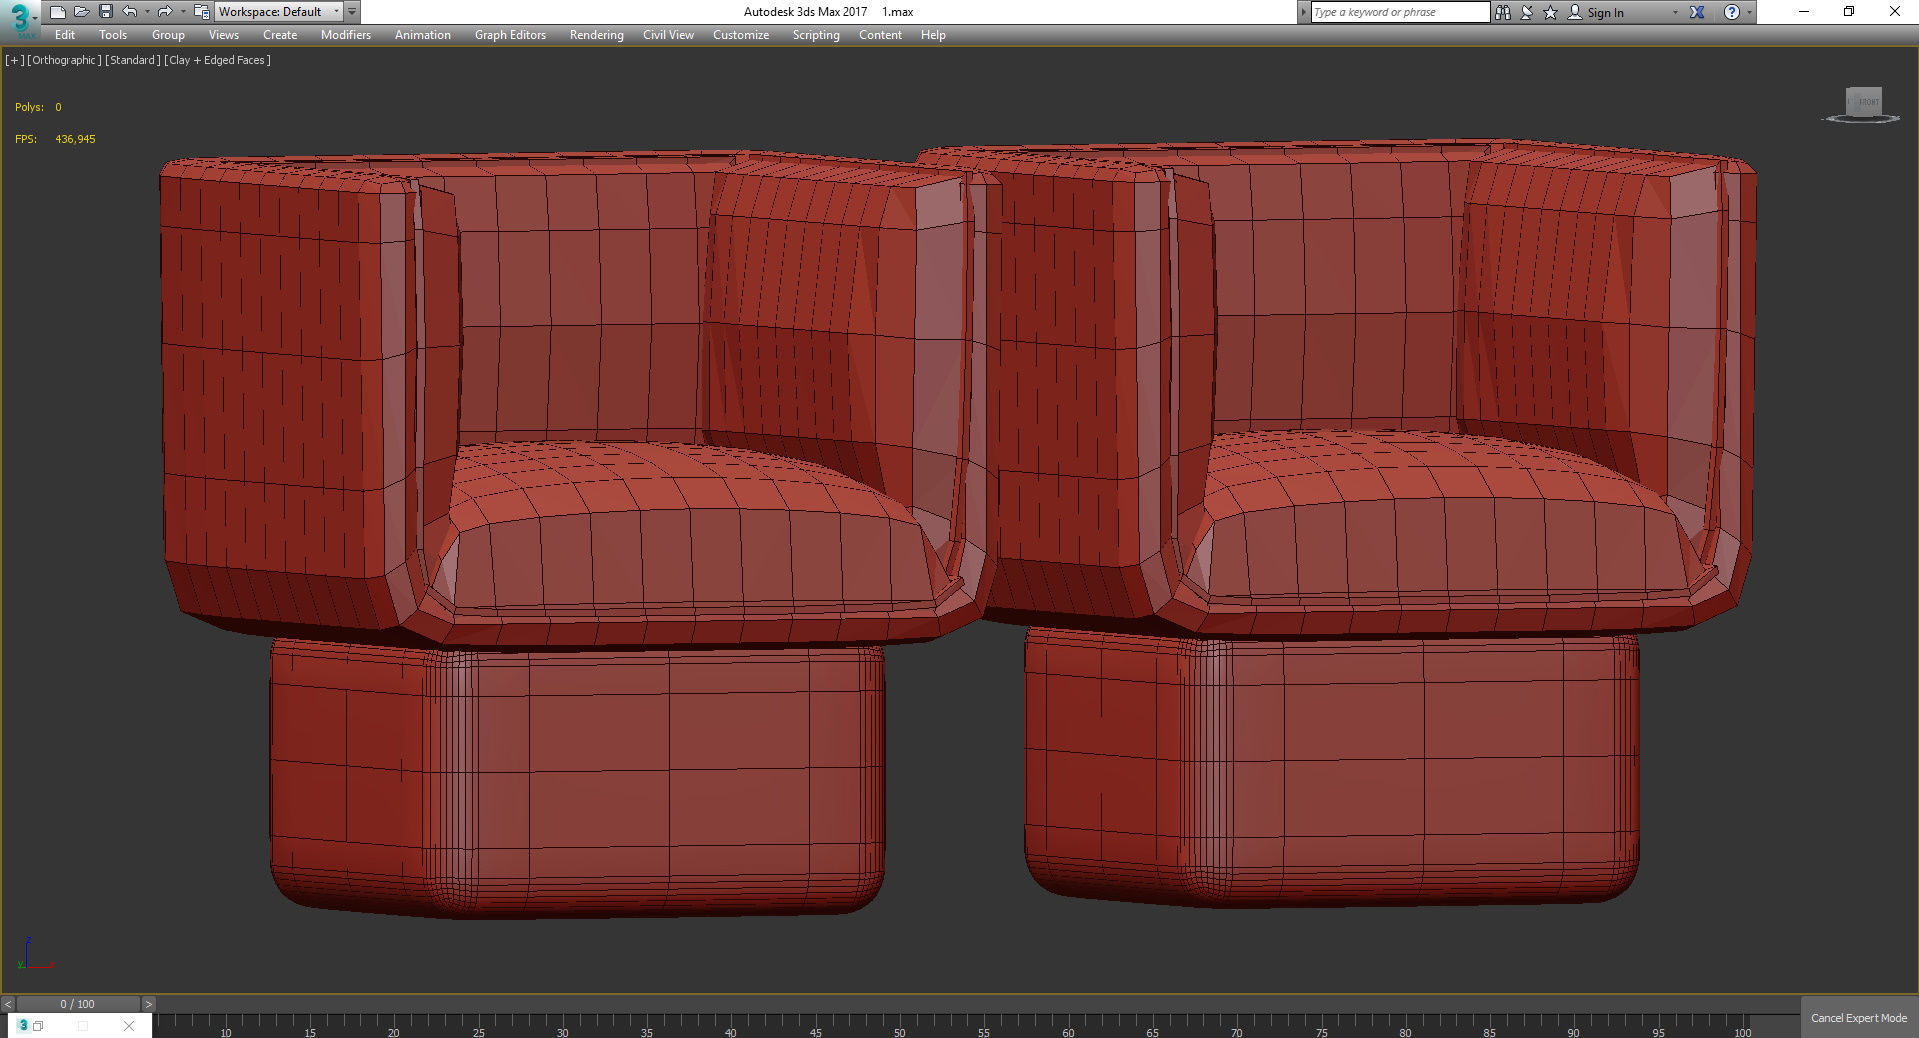Open viewport [+] general menu
Viewport: 1919px width, 1038px height.
point(15,60)
